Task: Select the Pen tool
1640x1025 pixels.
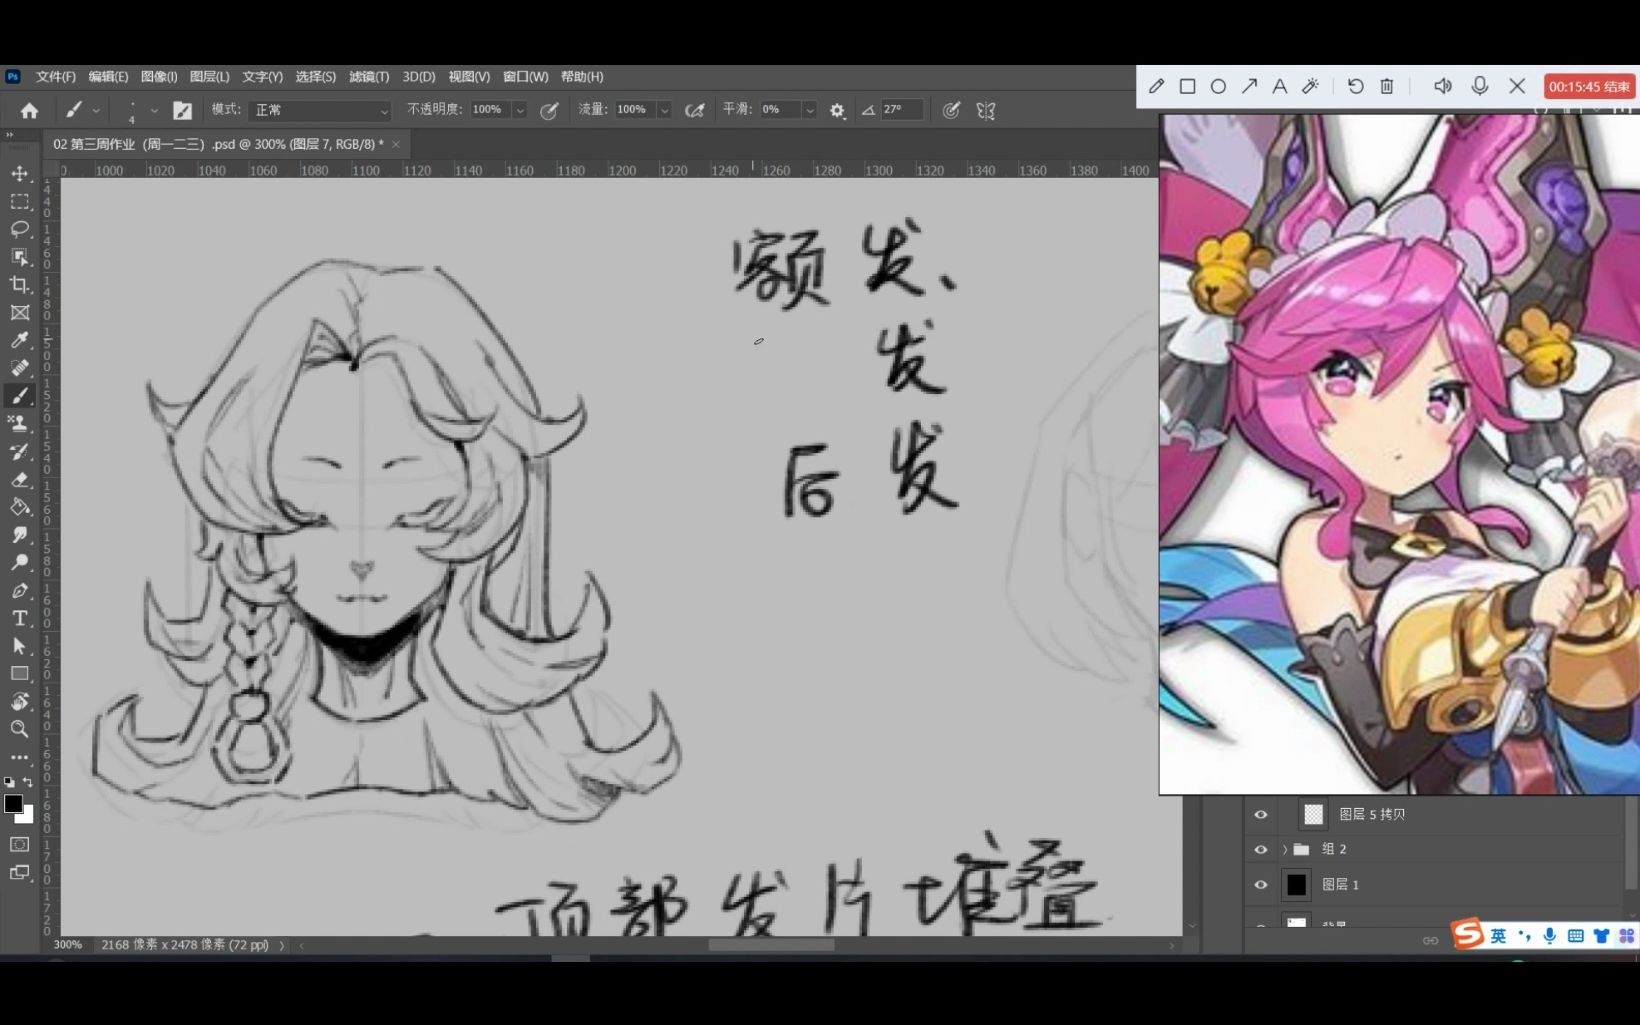Action: tap(19, 590)
